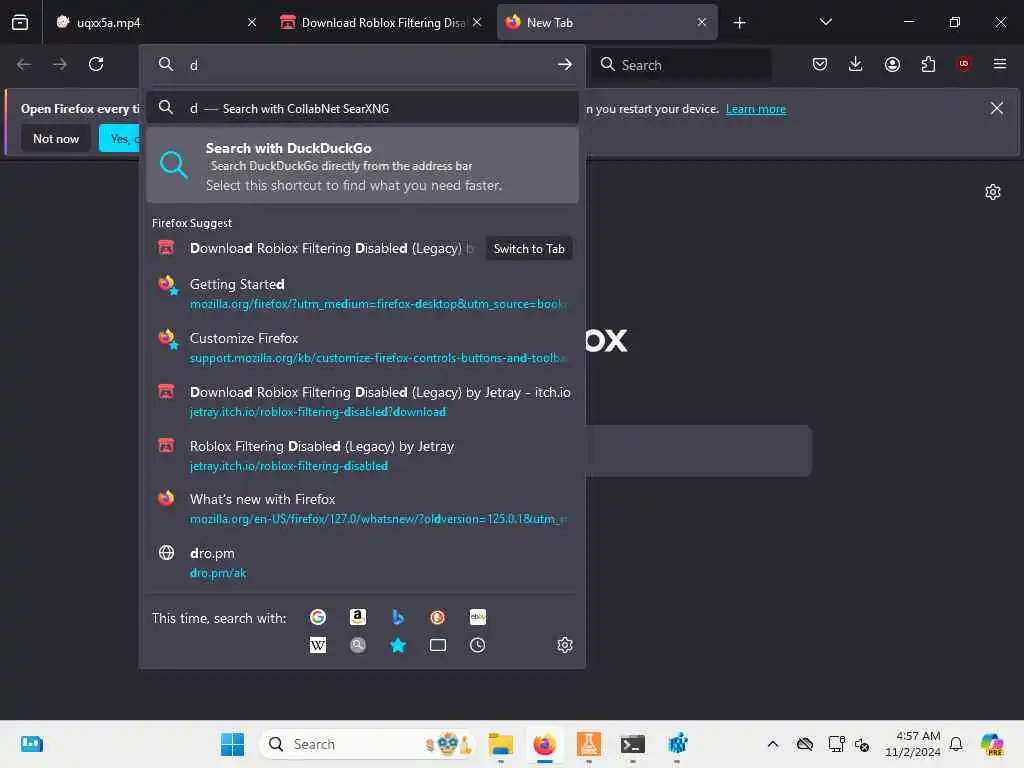Open the Windows Start menu
1024x768 pixels.
coord(232,744)
